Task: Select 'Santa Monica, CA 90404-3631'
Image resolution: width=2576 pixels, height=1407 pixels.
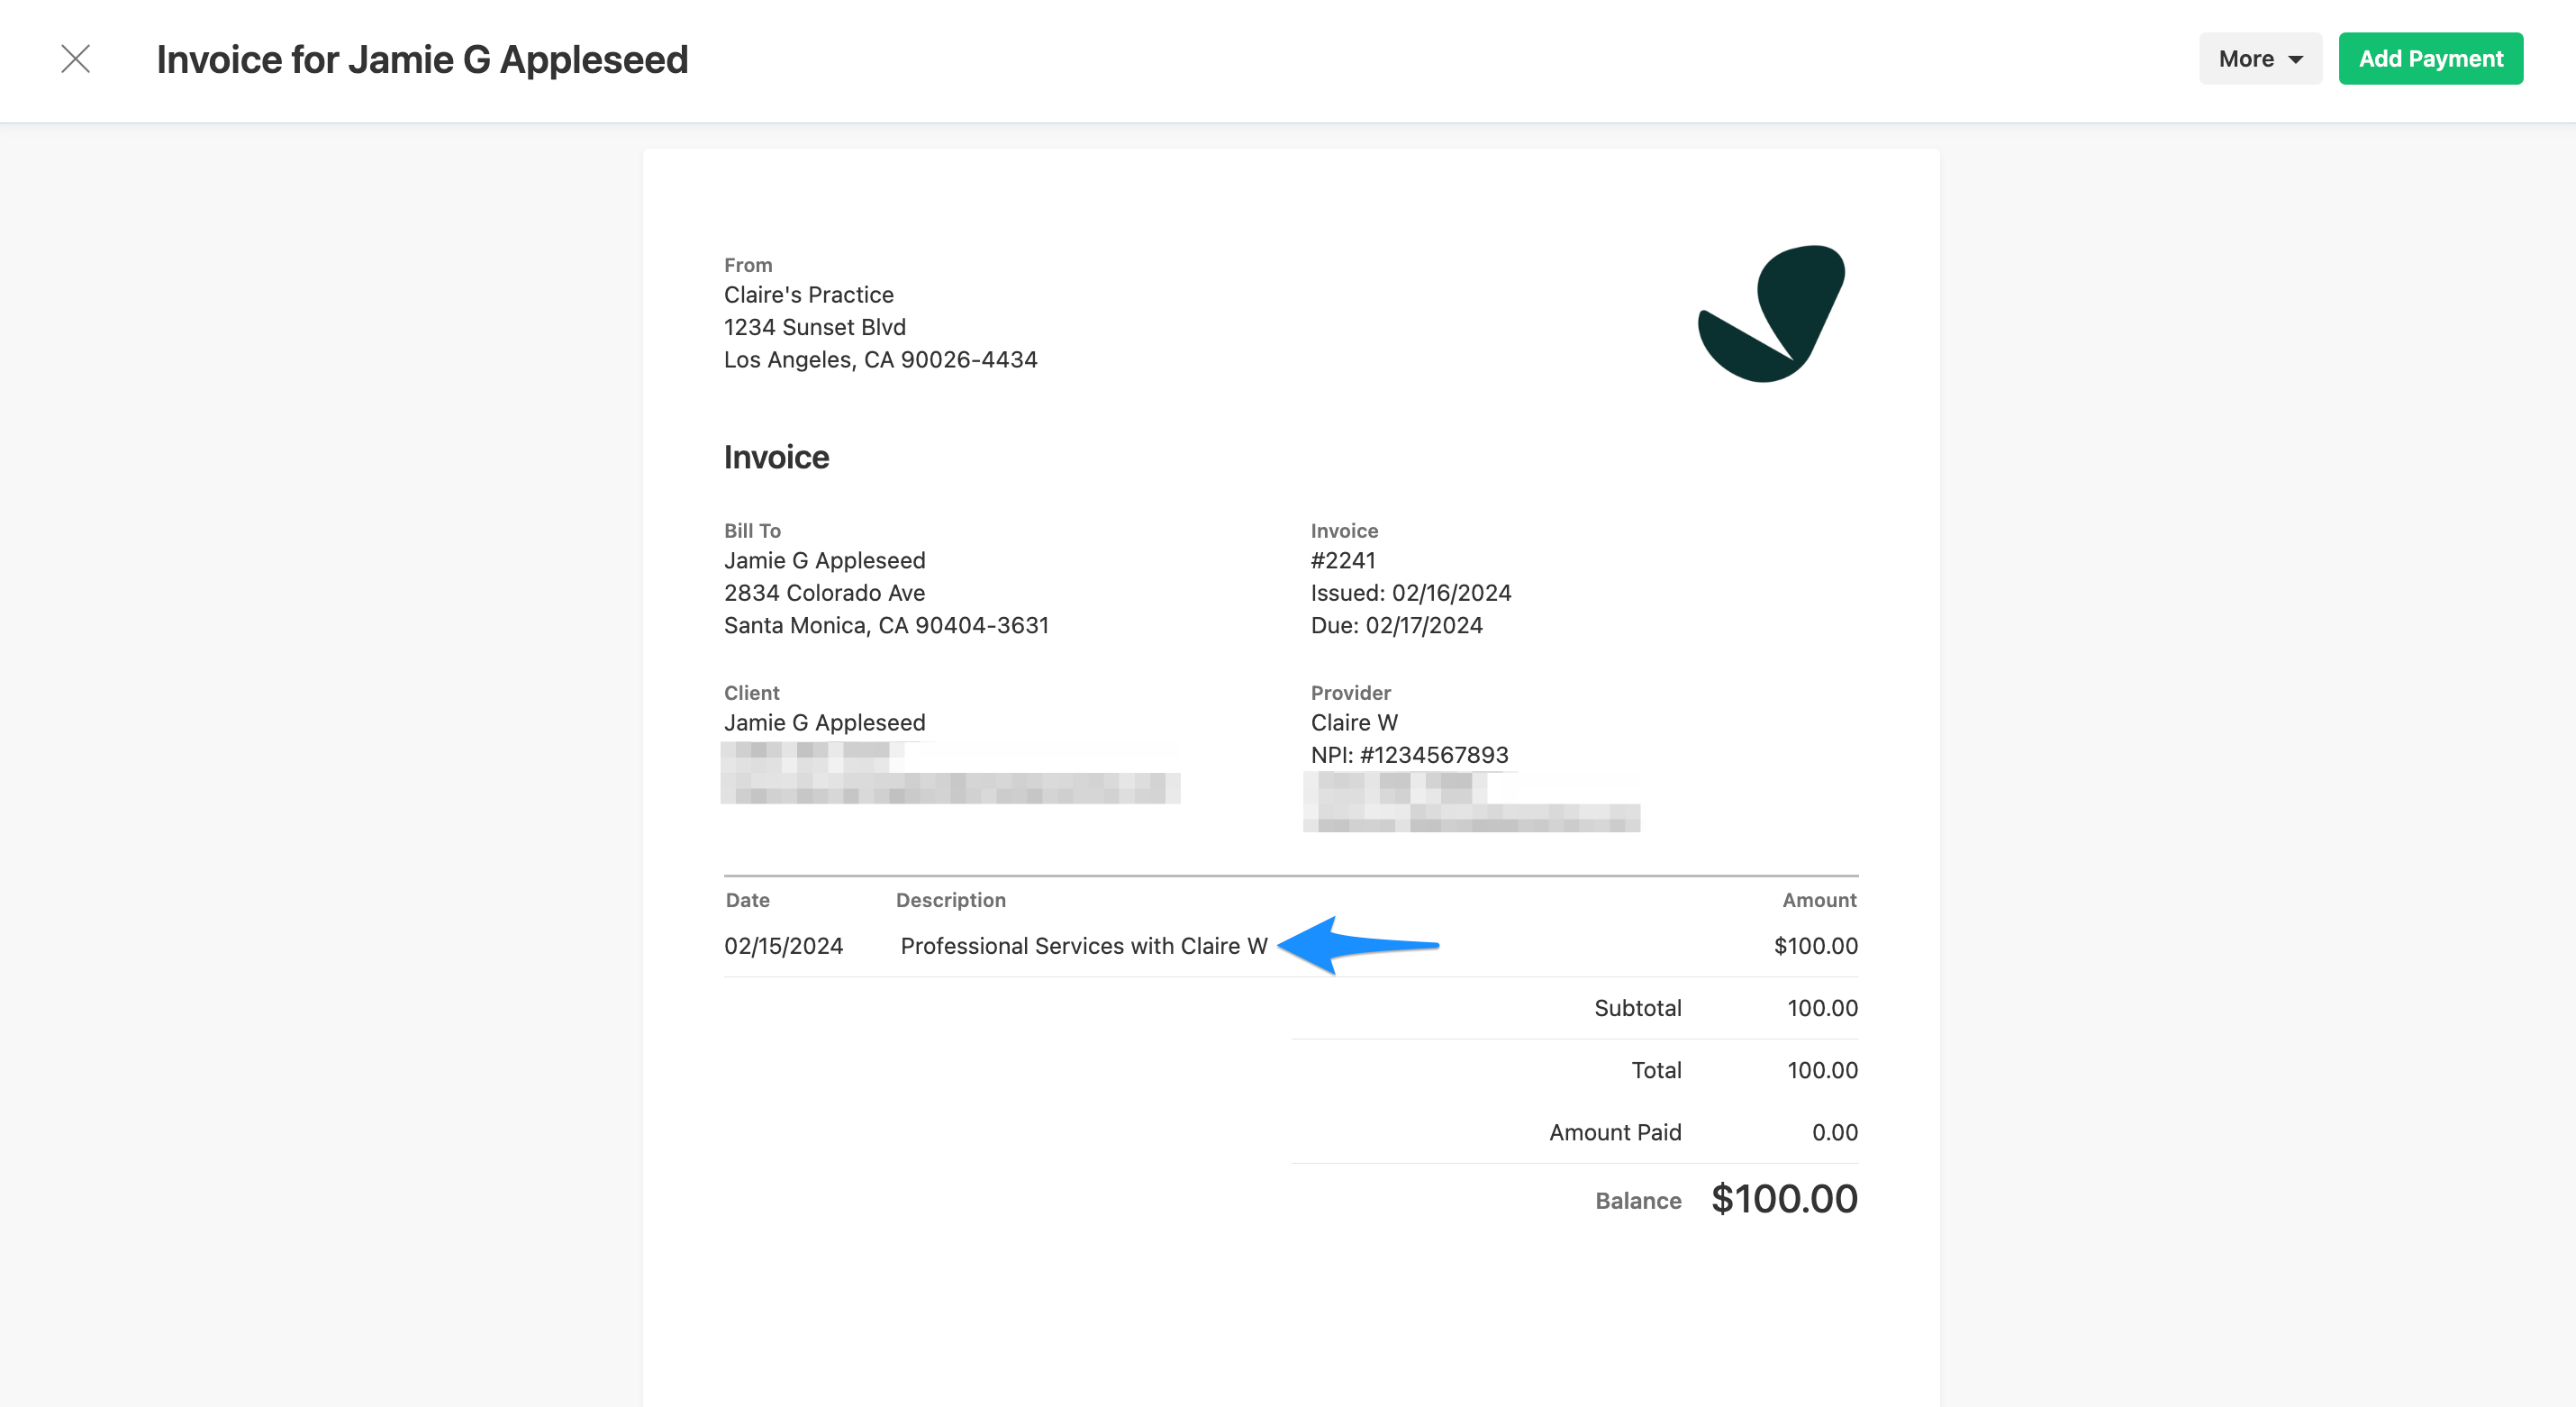Action: coord(886,626)
